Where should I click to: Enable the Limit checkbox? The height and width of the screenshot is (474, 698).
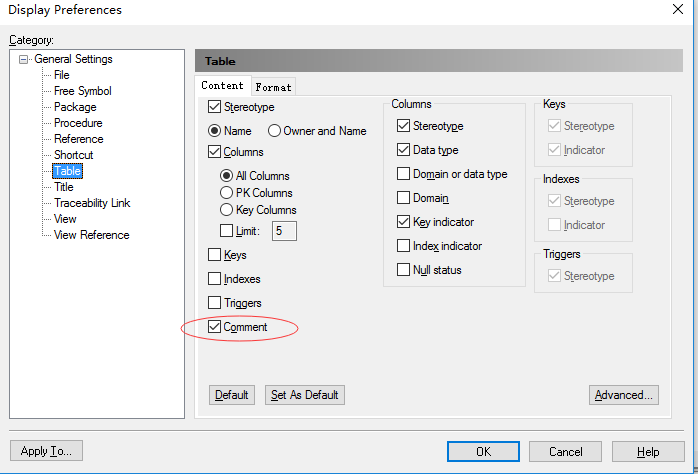pyautogui.click(x=226, y=231)
